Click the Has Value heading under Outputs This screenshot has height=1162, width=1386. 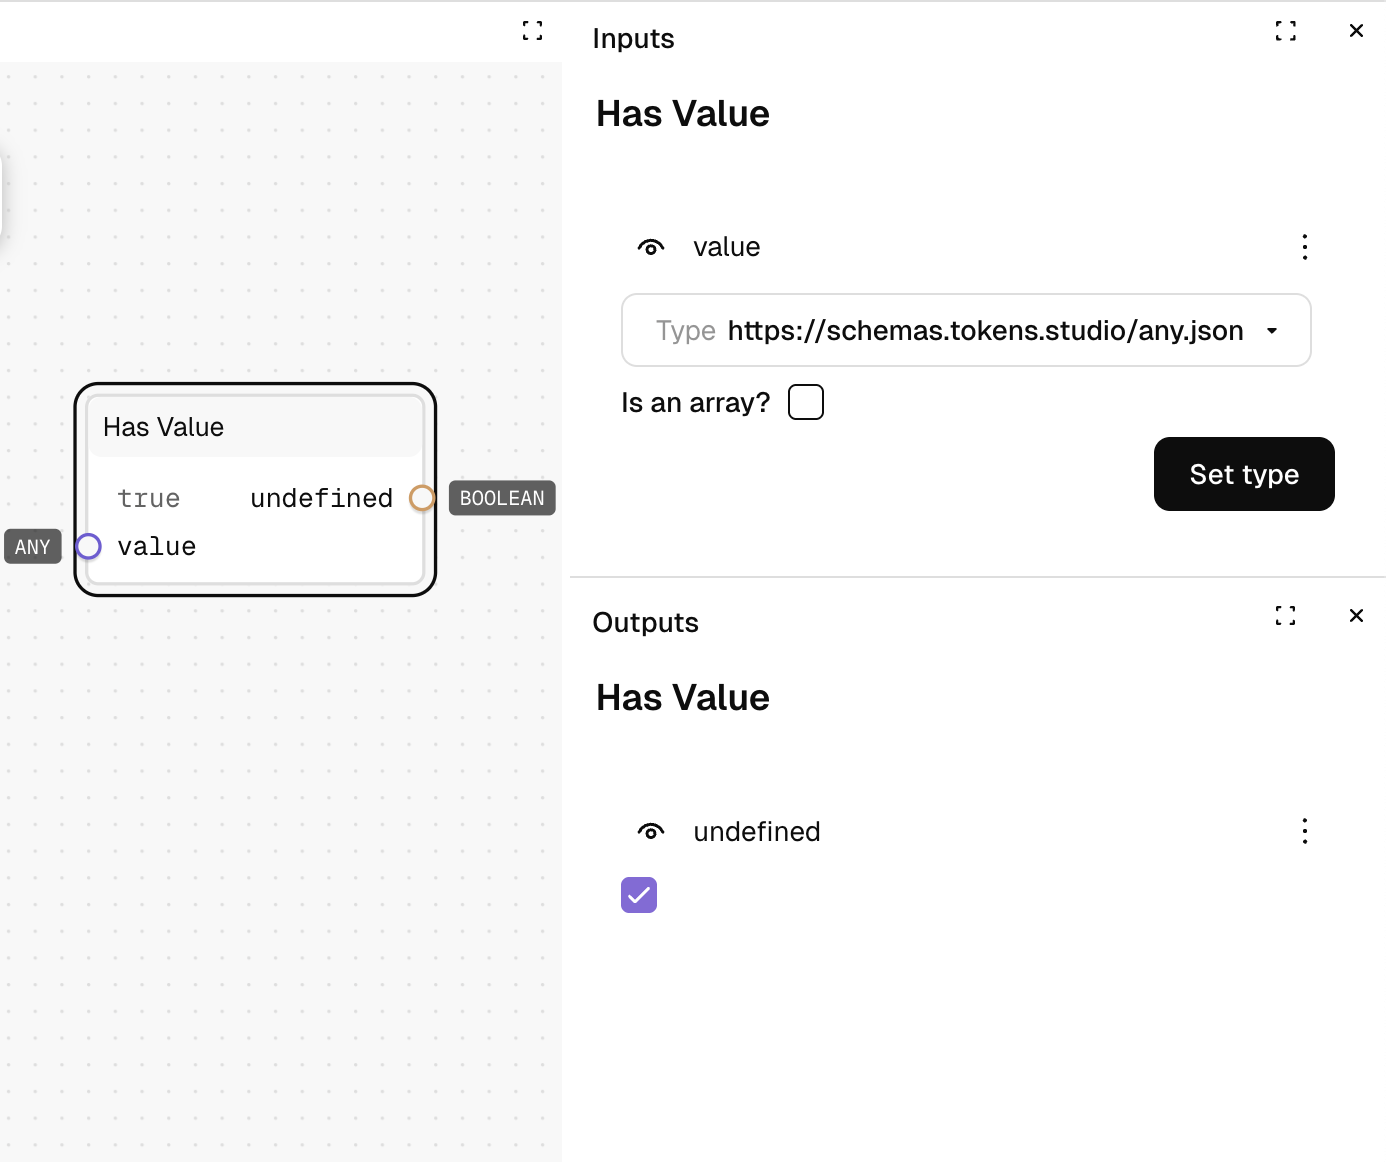[x=683, y=698]
